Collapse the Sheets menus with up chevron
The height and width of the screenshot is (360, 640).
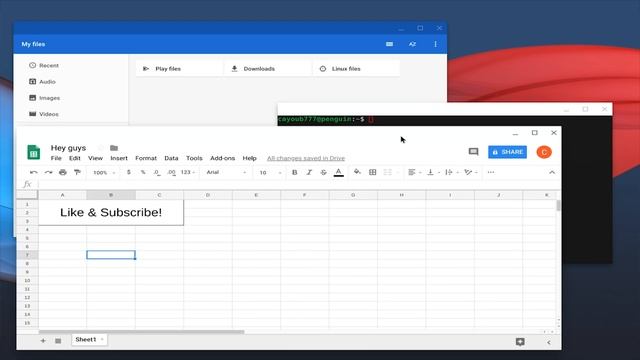[552, 172]
